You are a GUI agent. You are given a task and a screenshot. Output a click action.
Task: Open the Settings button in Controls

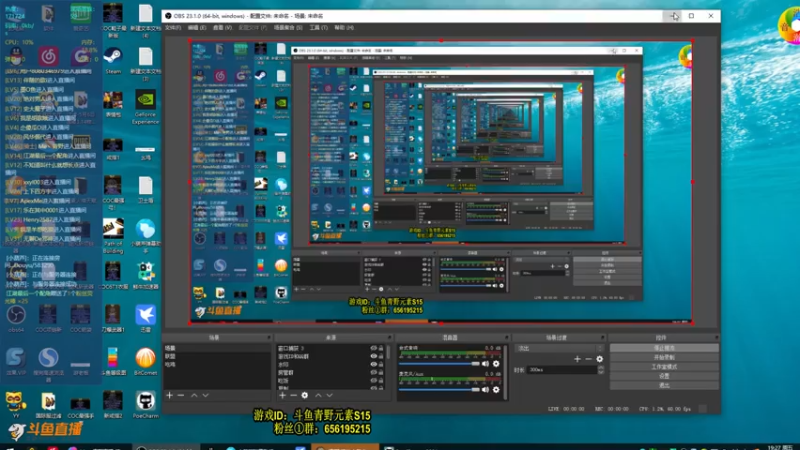tap(664, 376)
